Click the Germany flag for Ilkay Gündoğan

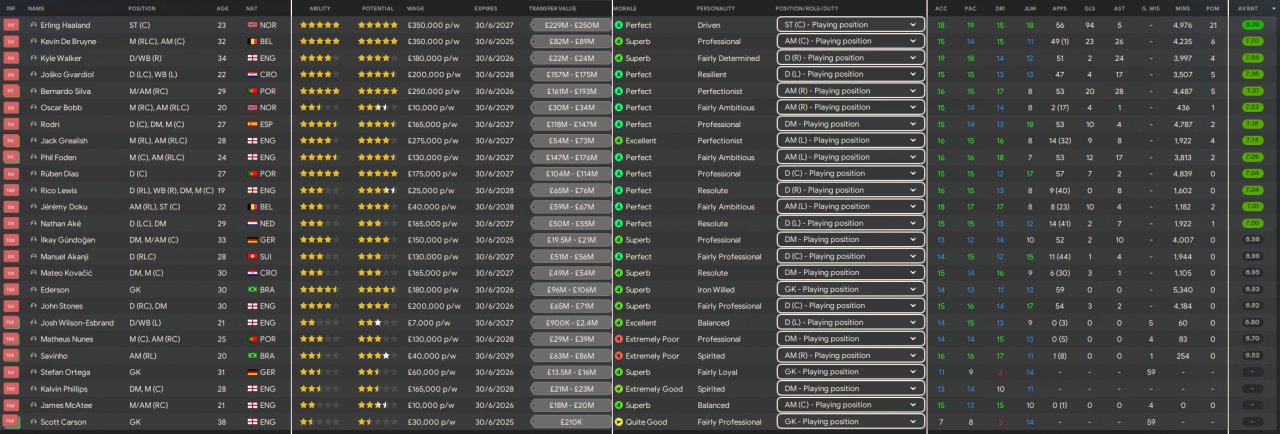251,240
